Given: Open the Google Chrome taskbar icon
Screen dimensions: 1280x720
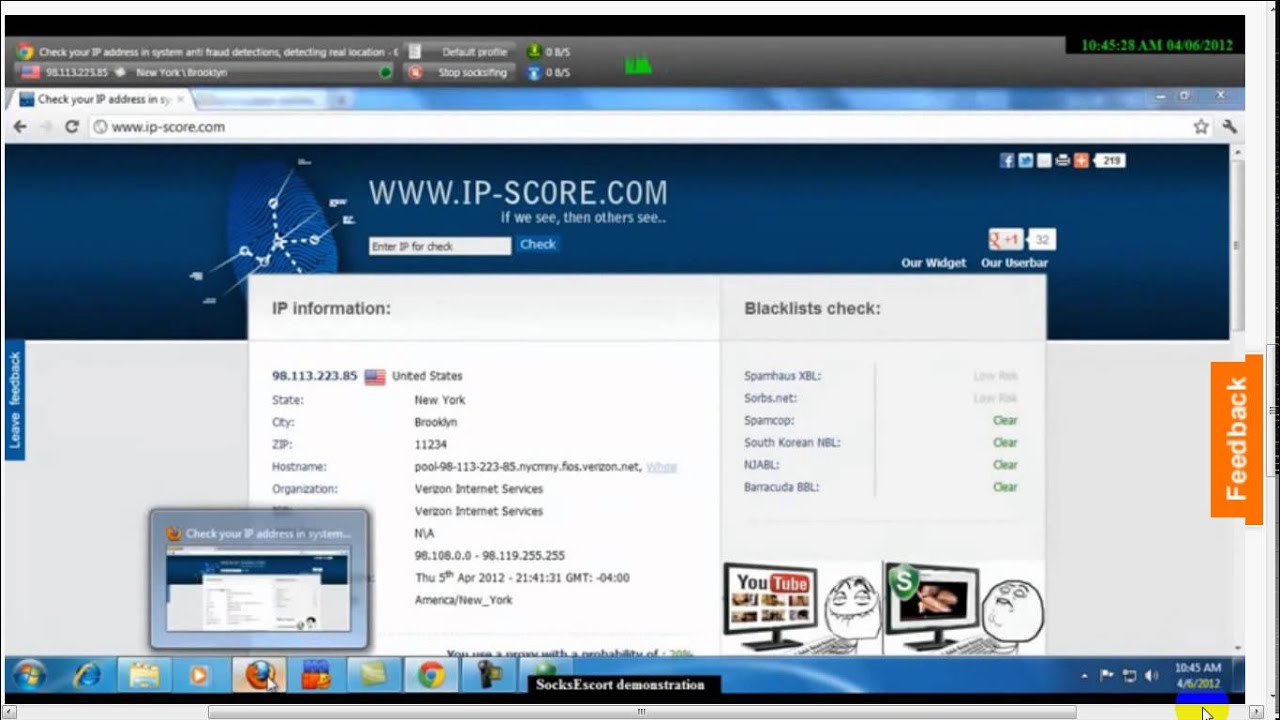Looking at the screenshot, I should (431, 676).
